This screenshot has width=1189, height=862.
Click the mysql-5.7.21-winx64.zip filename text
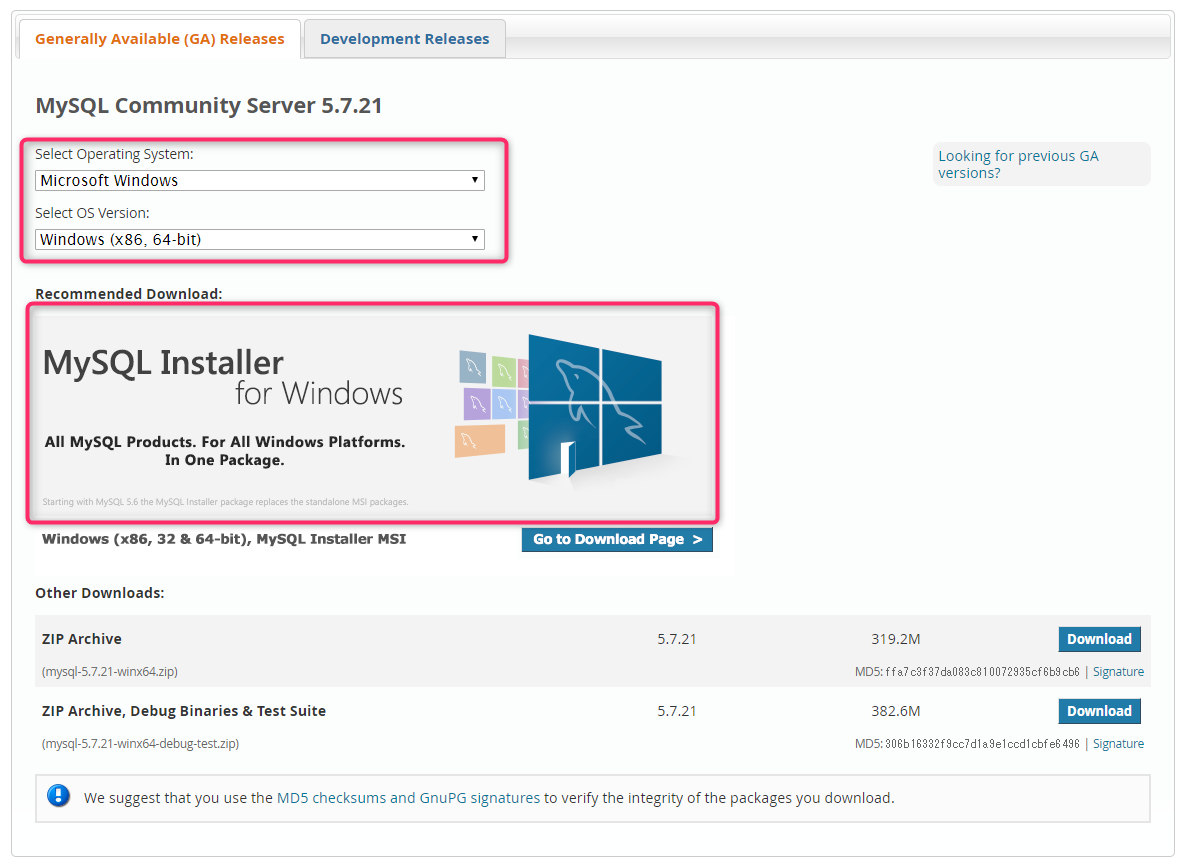110,672
